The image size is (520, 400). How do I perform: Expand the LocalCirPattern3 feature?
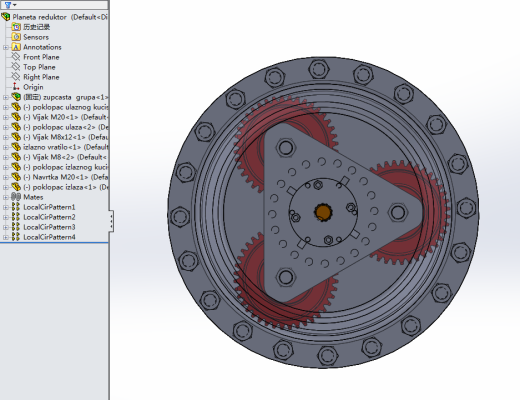(6, 227)
